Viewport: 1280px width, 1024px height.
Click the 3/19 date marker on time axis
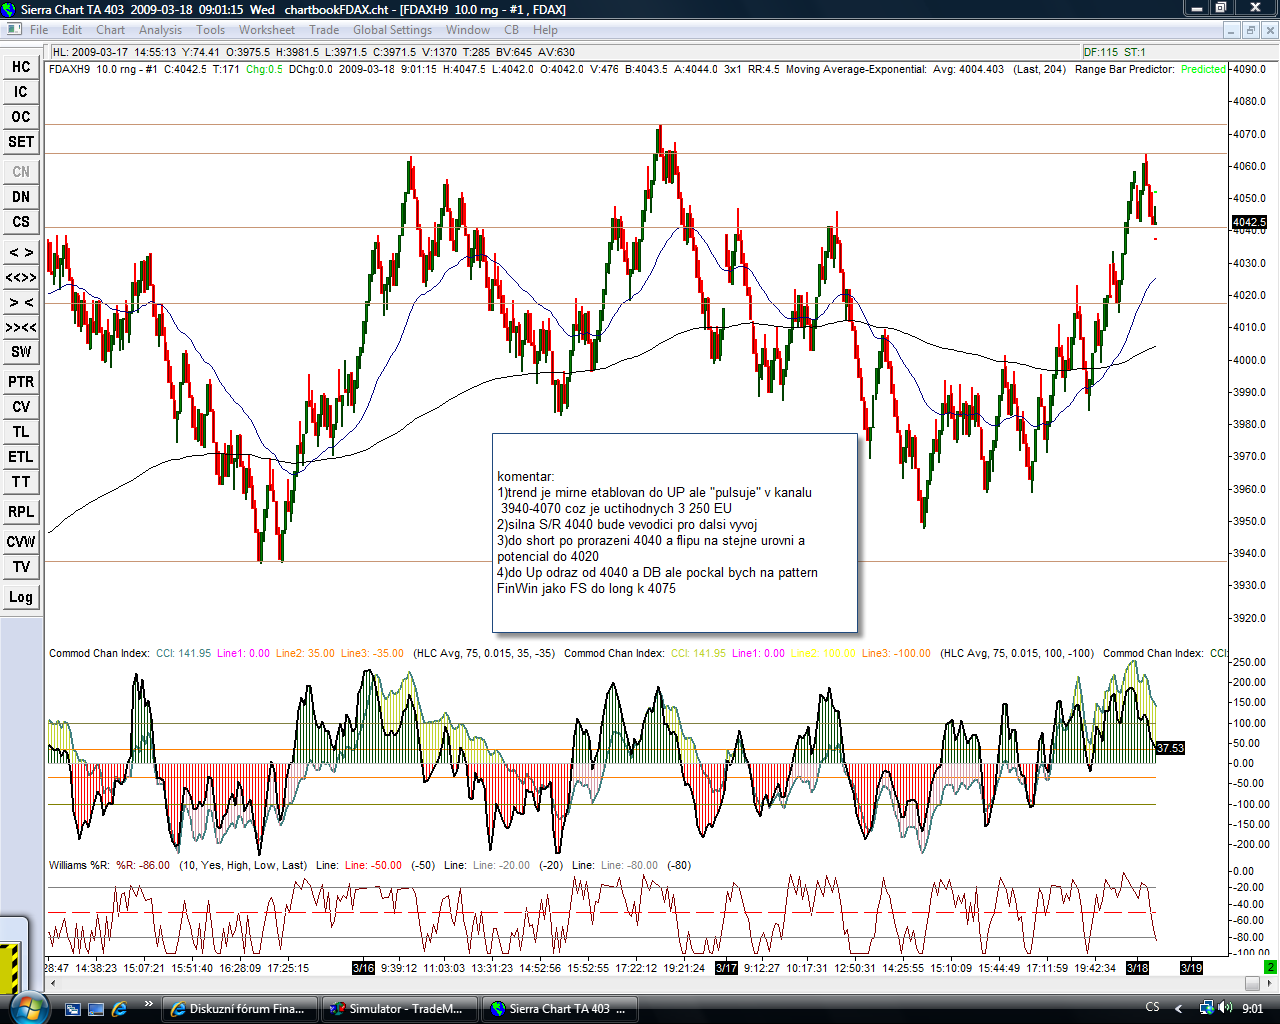pos(1191,968)
